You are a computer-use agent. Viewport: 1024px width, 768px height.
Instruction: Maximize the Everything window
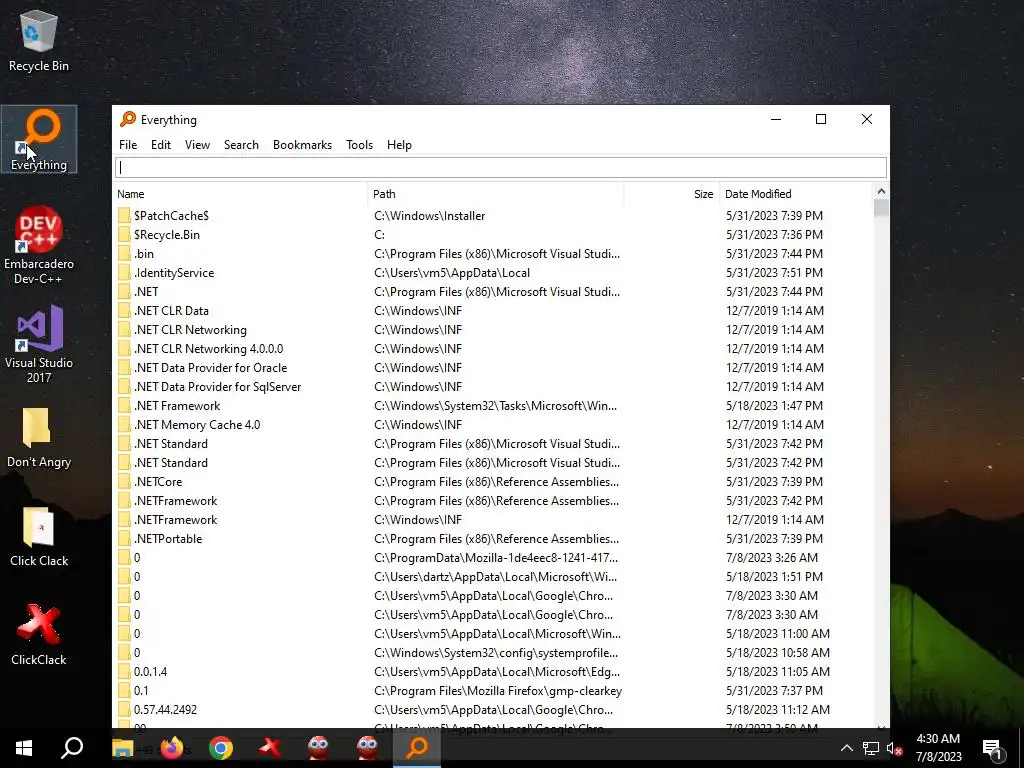click(821, 119)
